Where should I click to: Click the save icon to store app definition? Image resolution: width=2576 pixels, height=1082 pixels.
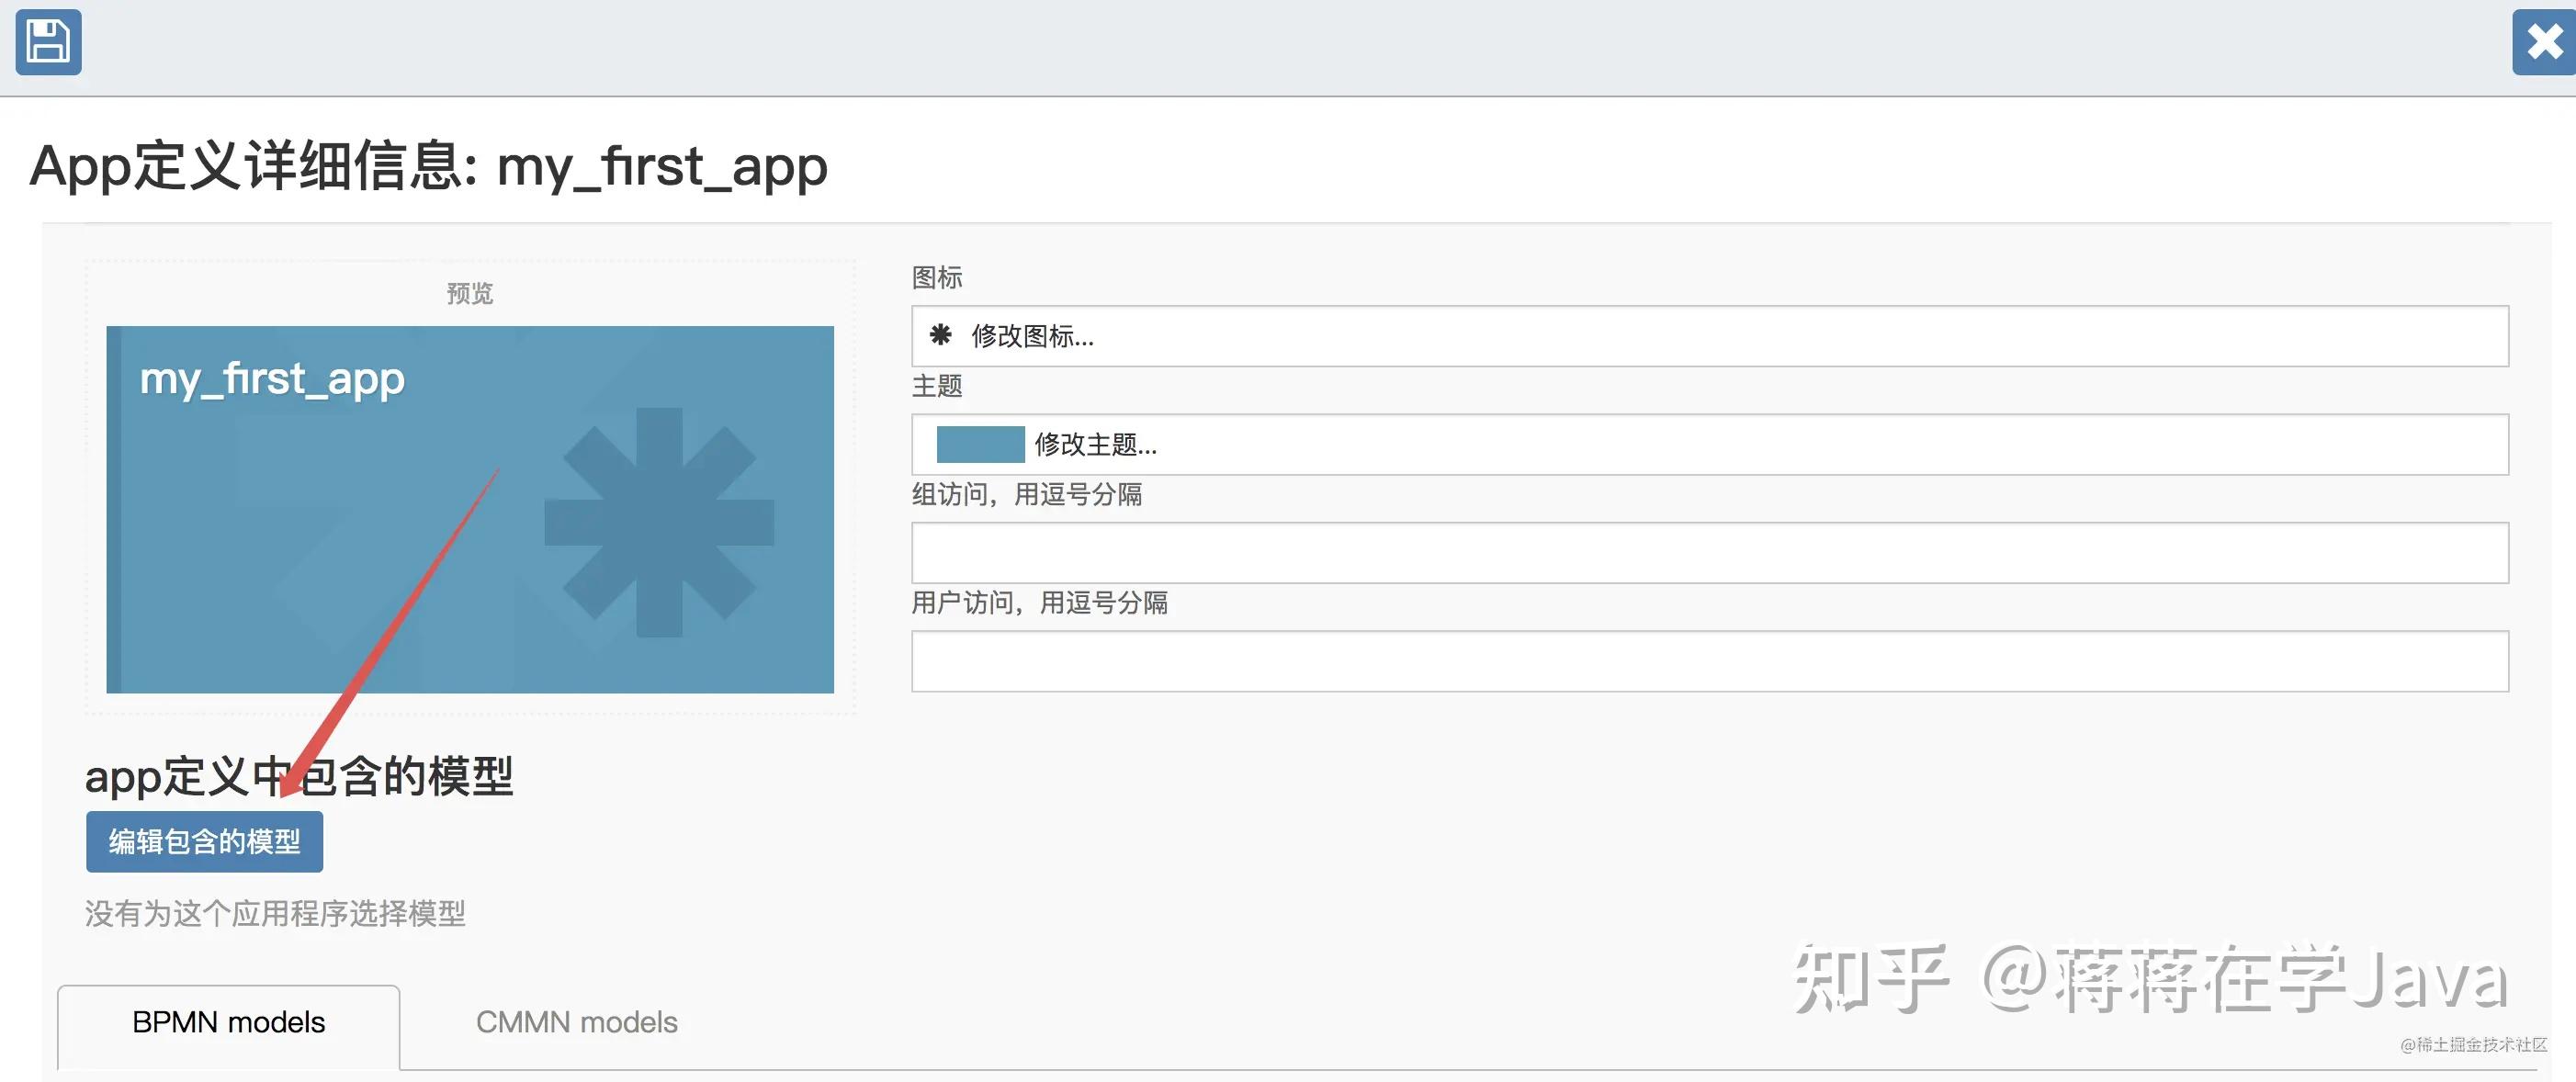pyautogui.click(x=47, y=43)
